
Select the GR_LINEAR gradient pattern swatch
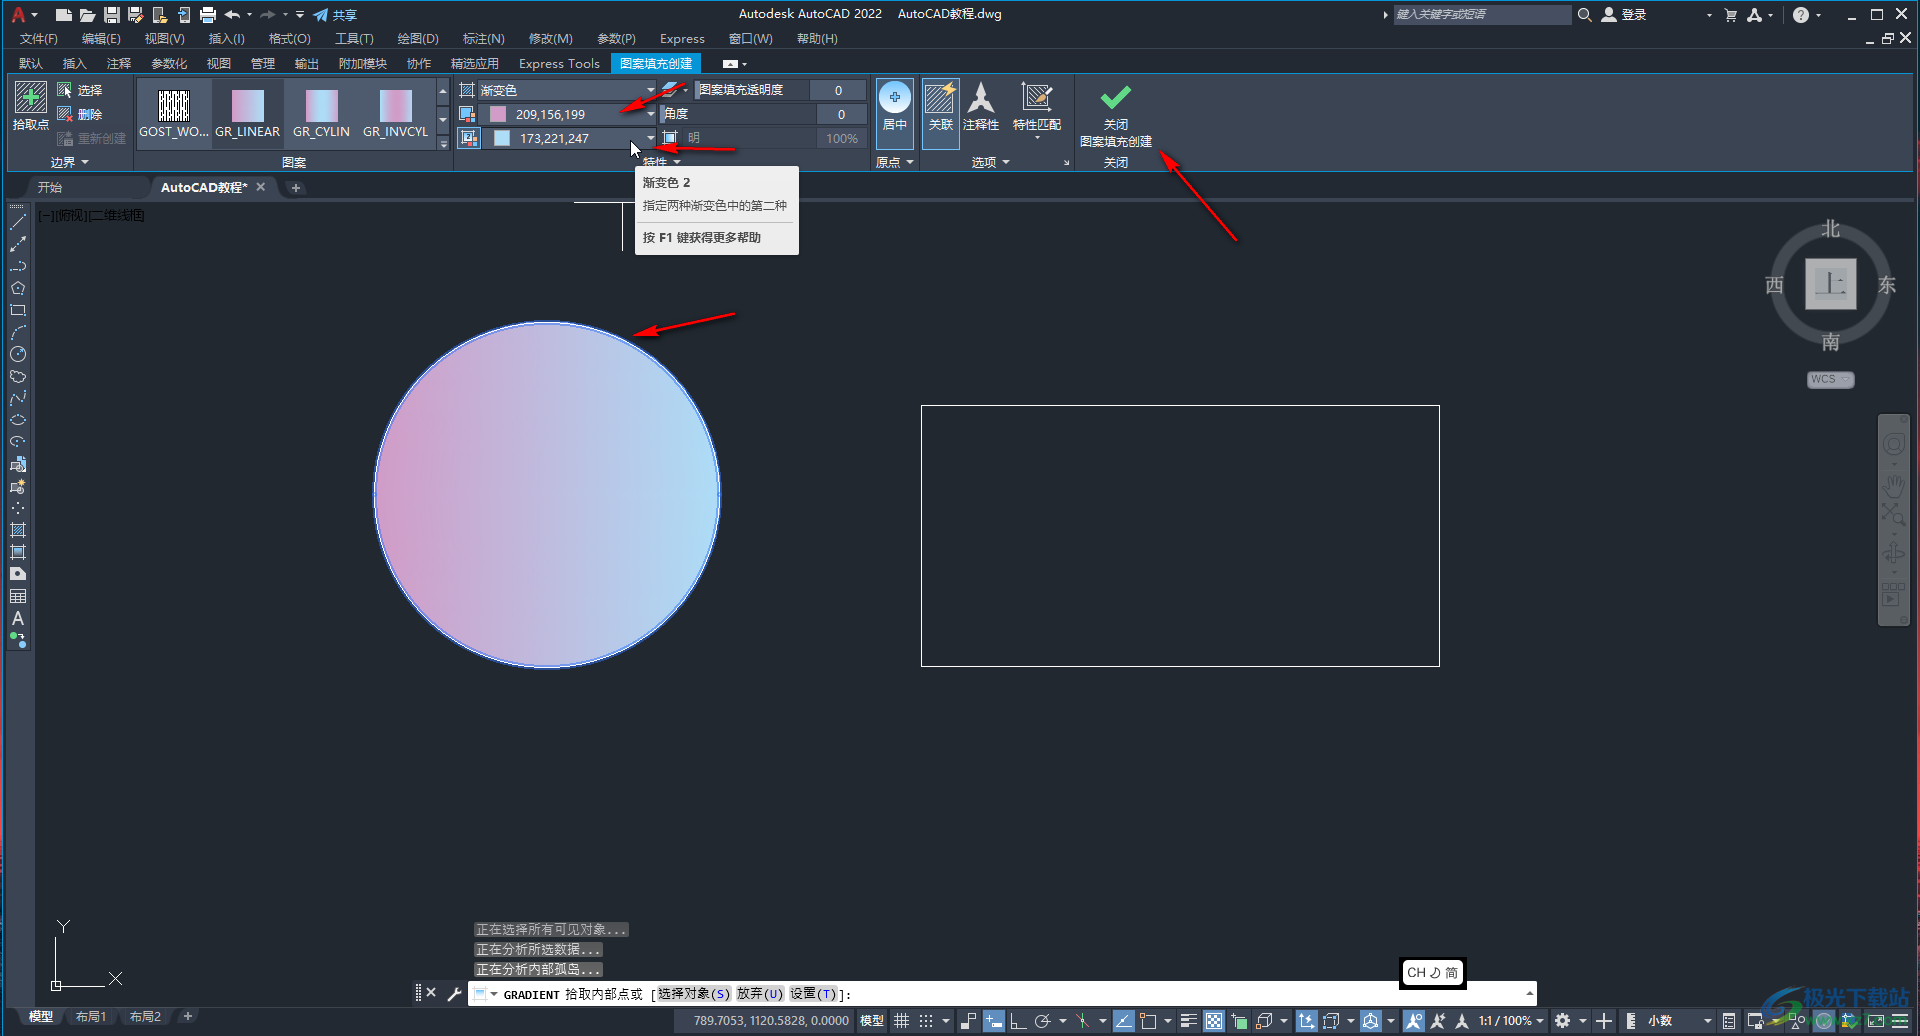[x=248, y=113]
